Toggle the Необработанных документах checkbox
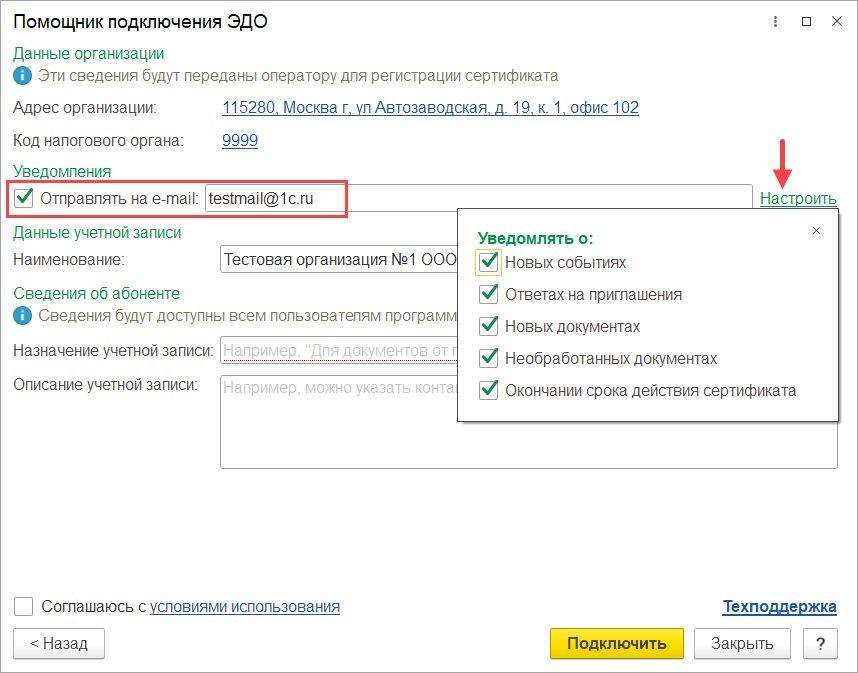 click(489, 358)
